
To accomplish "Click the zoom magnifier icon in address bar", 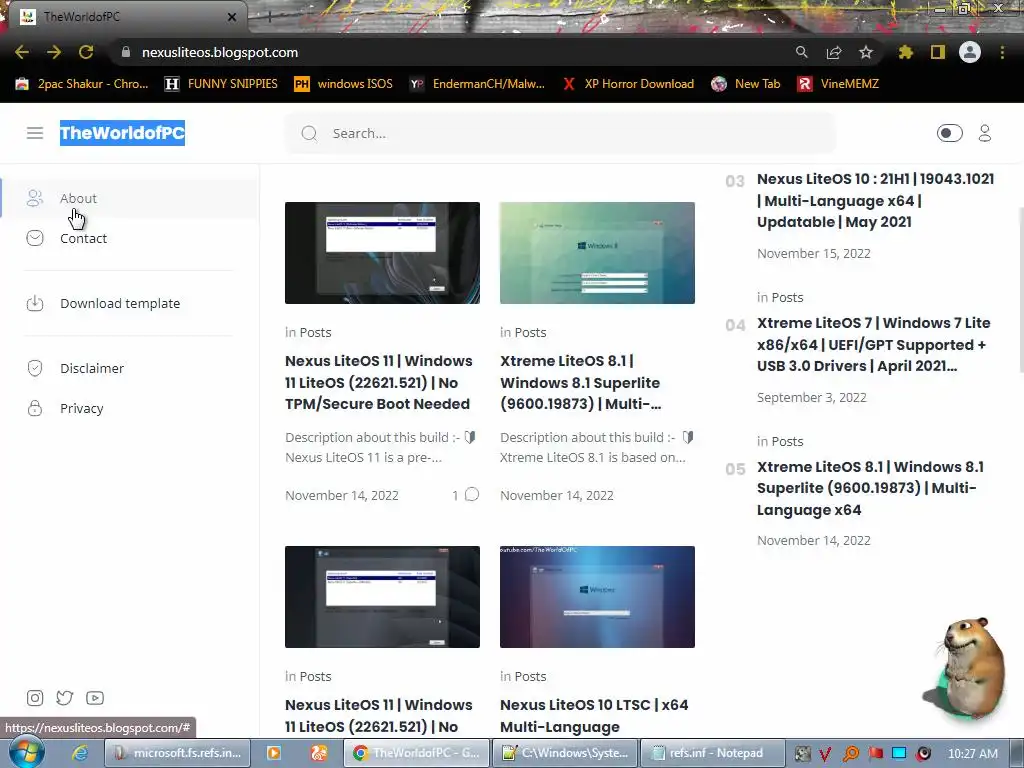I will pos(801,52).
